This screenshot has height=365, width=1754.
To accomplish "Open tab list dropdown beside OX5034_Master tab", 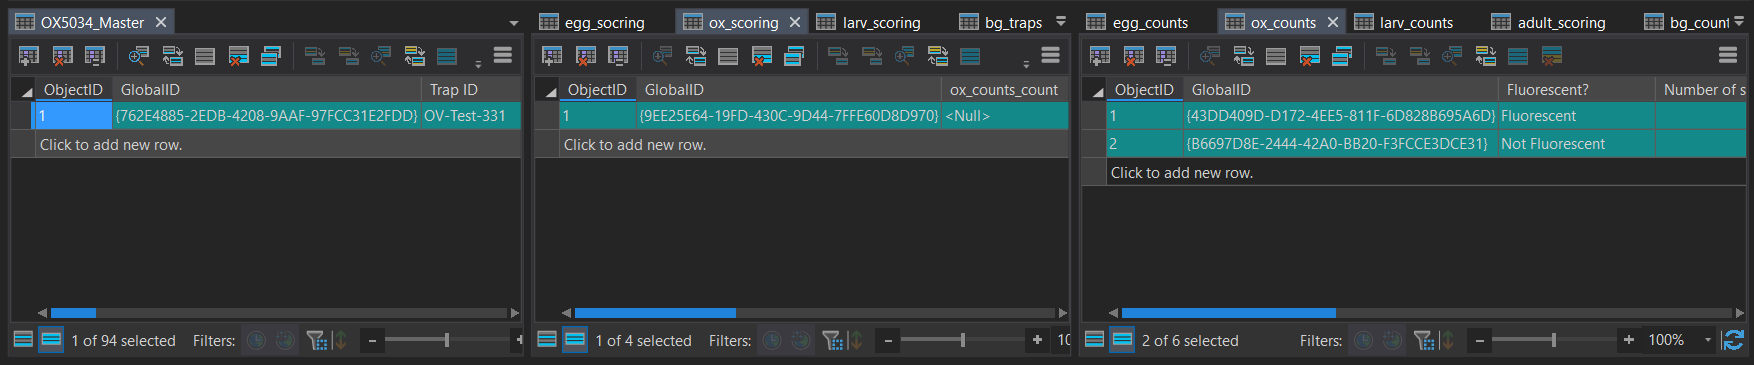I will tap(514, 23).
